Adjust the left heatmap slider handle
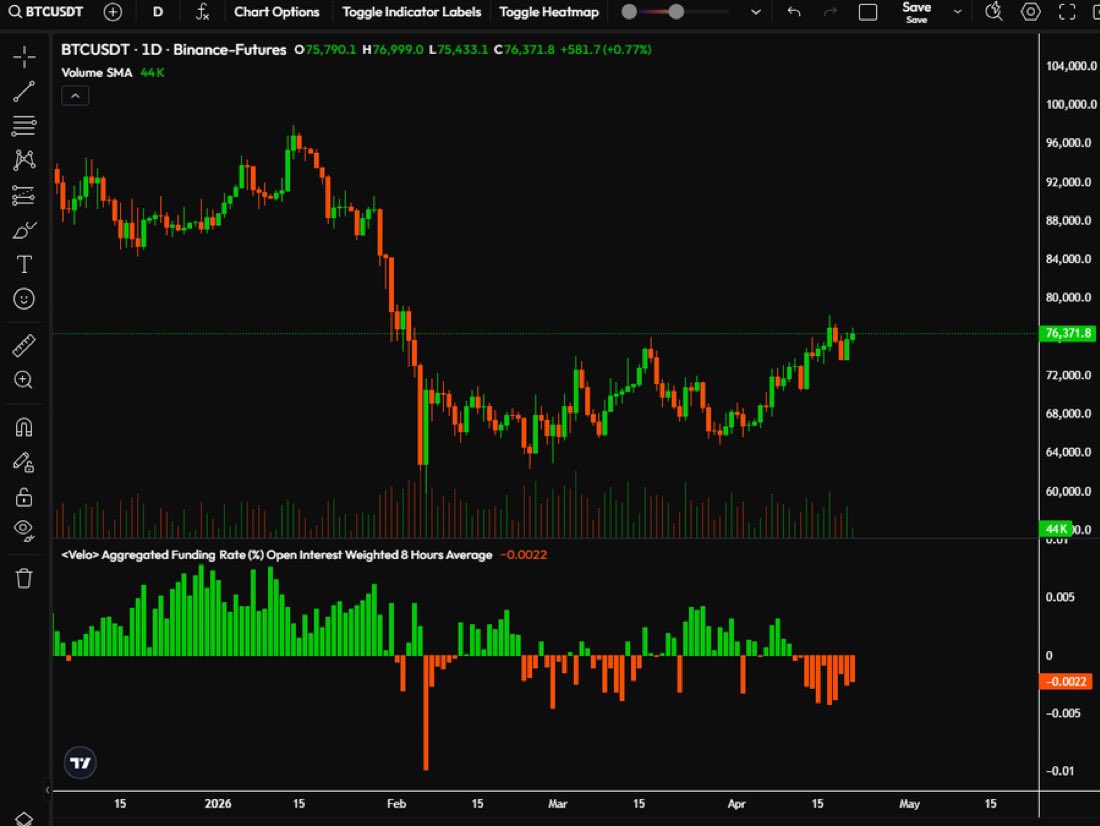 coord(629,12)
